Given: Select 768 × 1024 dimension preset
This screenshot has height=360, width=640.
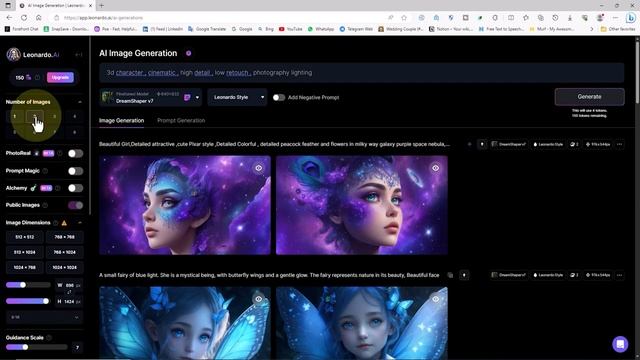Looking at the screenshot, I should coord(64,252).
